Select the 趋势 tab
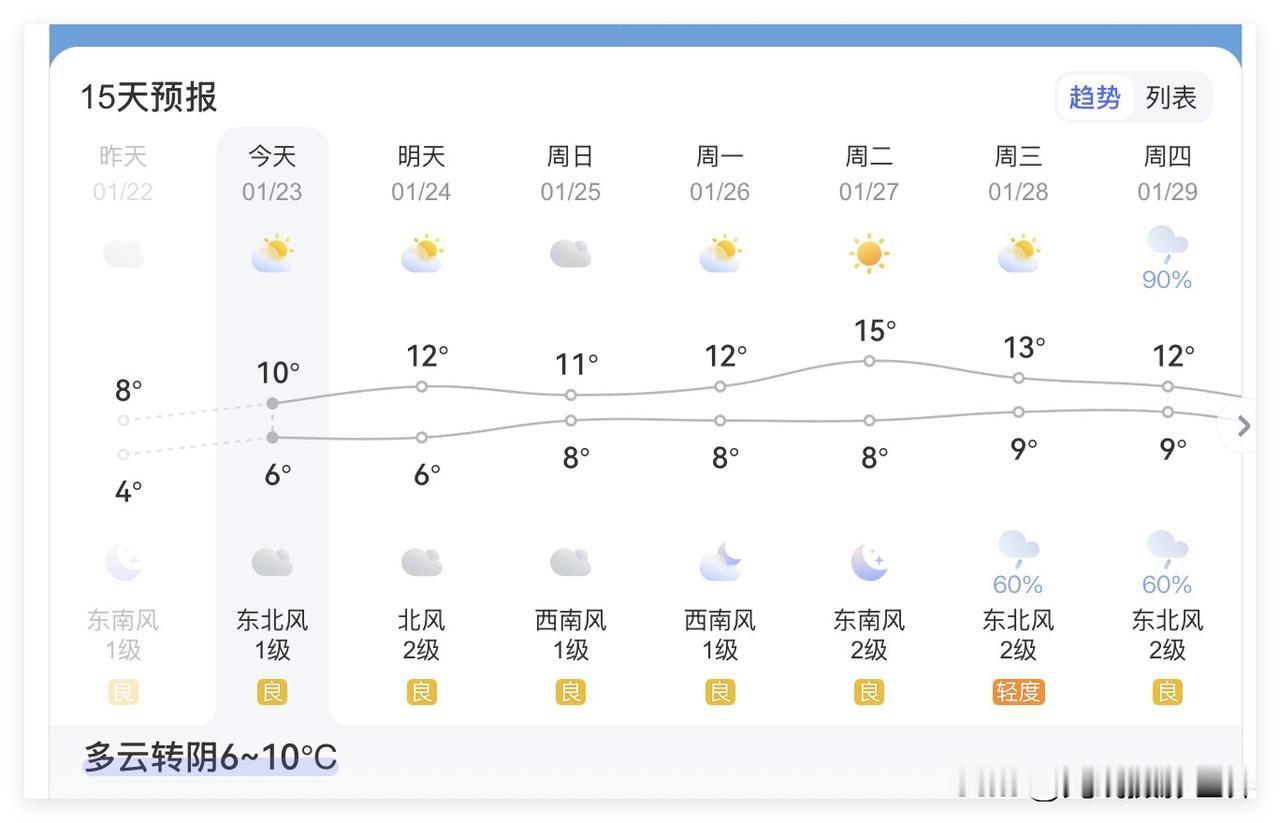The height and width of the screenshot is (823, 1280). (x=1094, y=97)
